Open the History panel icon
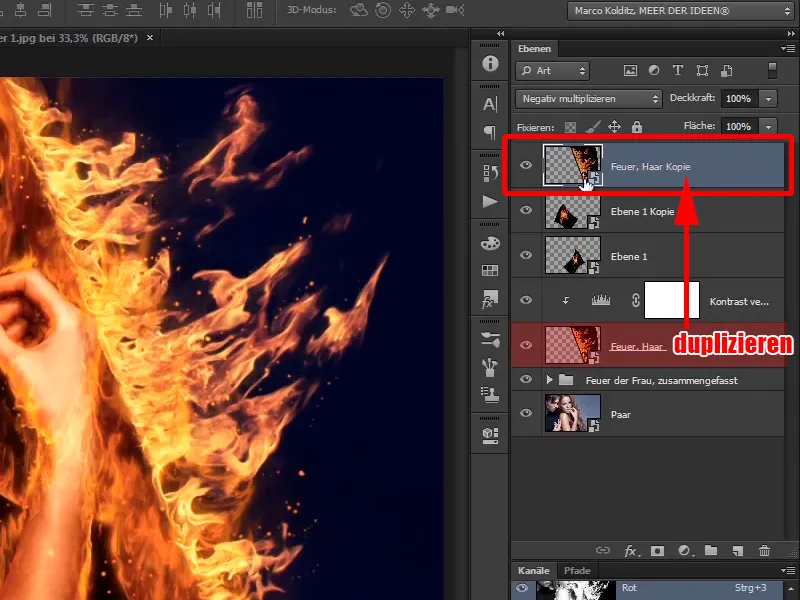The width and height of the screenshot is (800, 600). pos(490,173)
